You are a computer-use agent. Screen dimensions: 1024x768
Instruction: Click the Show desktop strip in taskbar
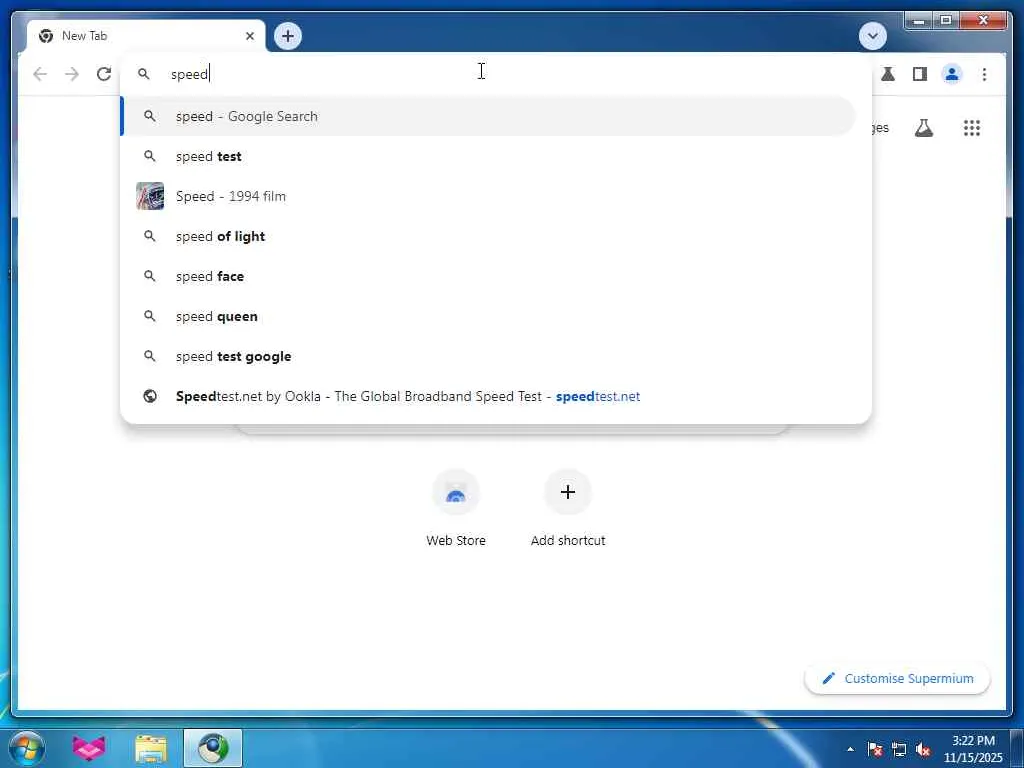(1017, 748)
